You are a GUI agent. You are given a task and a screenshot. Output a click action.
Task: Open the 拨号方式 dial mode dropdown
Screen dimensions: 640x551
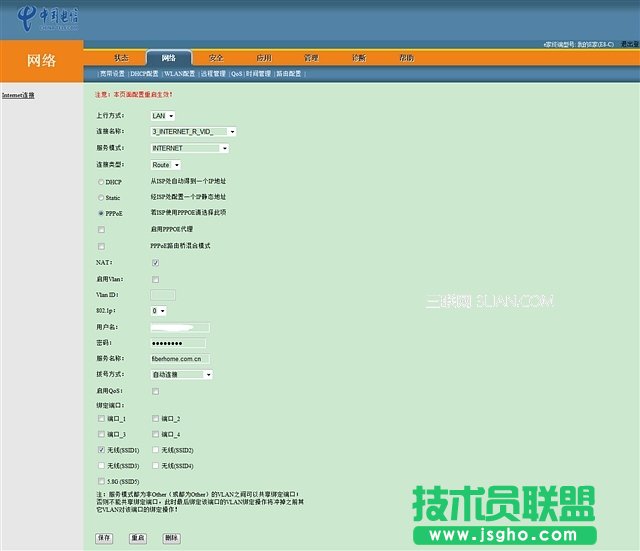coord(181,375)
